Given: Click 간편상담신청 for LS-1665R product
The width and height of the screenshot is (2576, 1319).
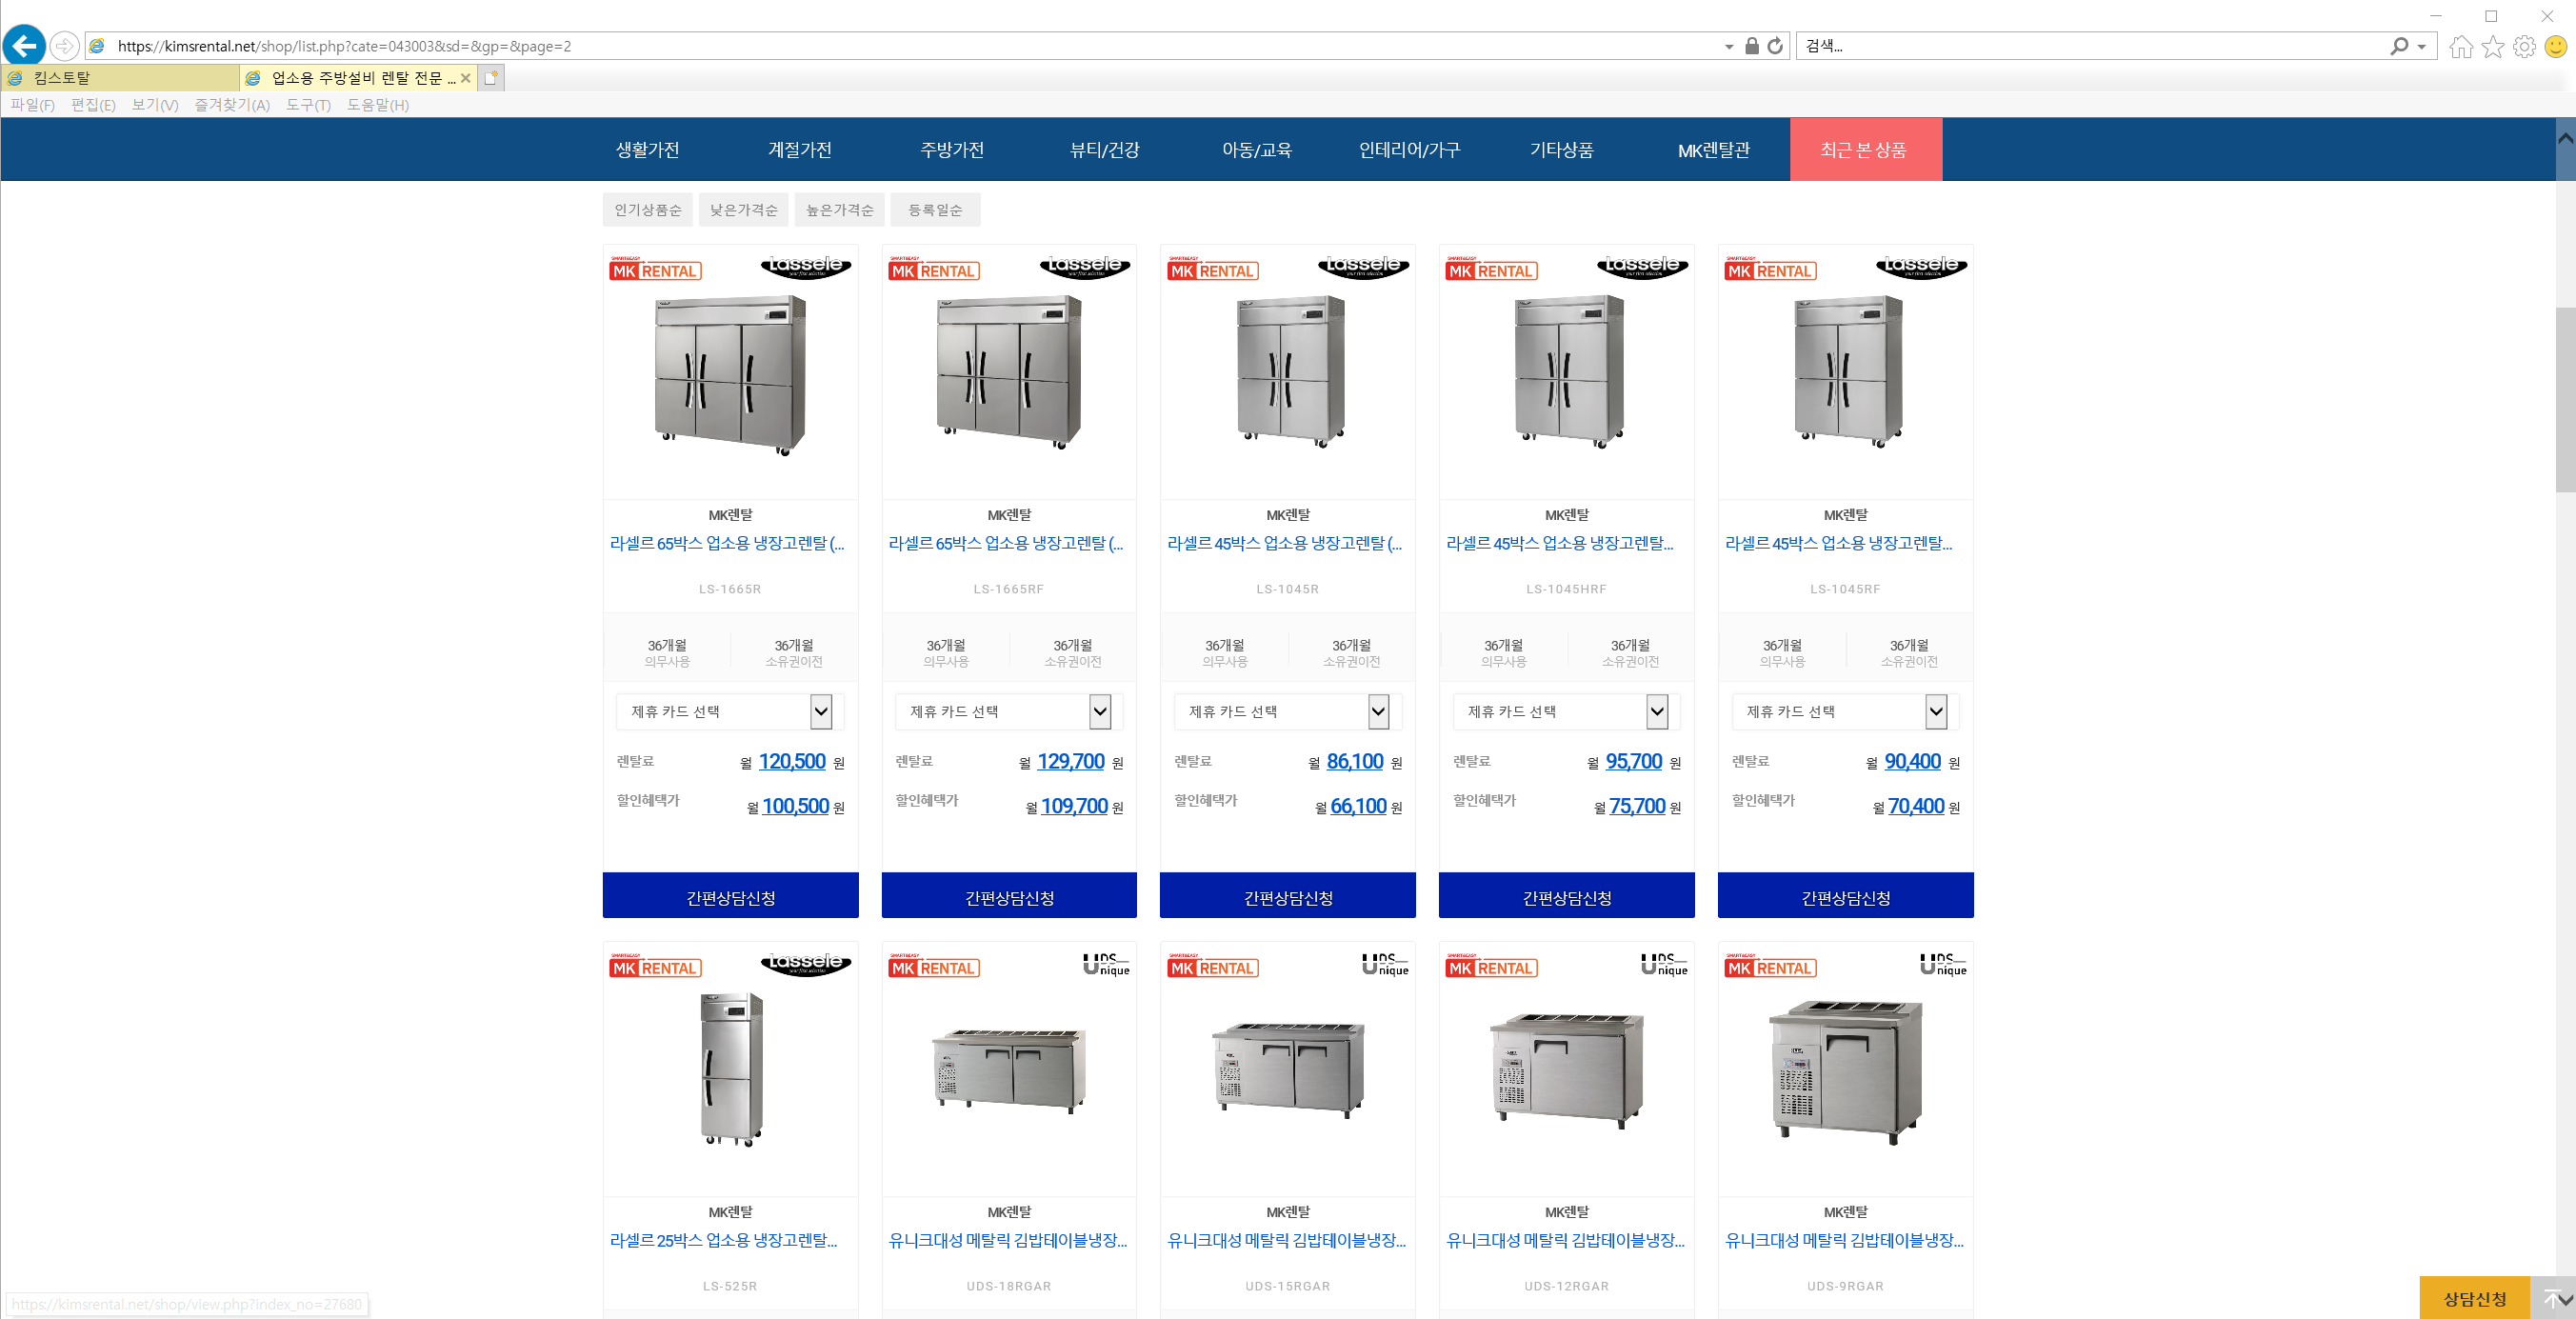Looking at the screenshot, I should coord(730,897).
